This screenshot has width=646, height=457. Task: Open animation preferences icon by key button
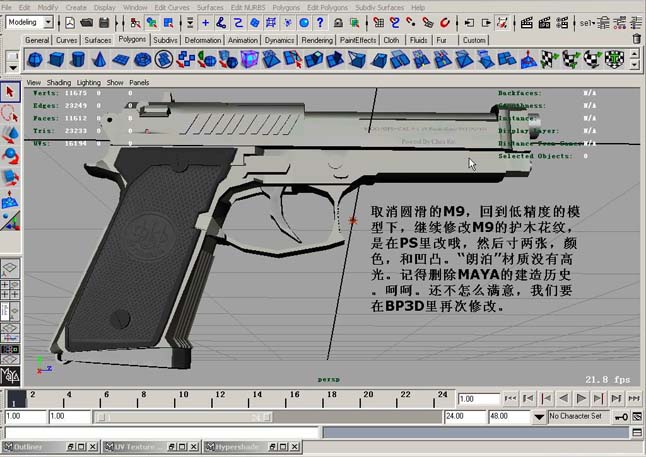point(637,417)
